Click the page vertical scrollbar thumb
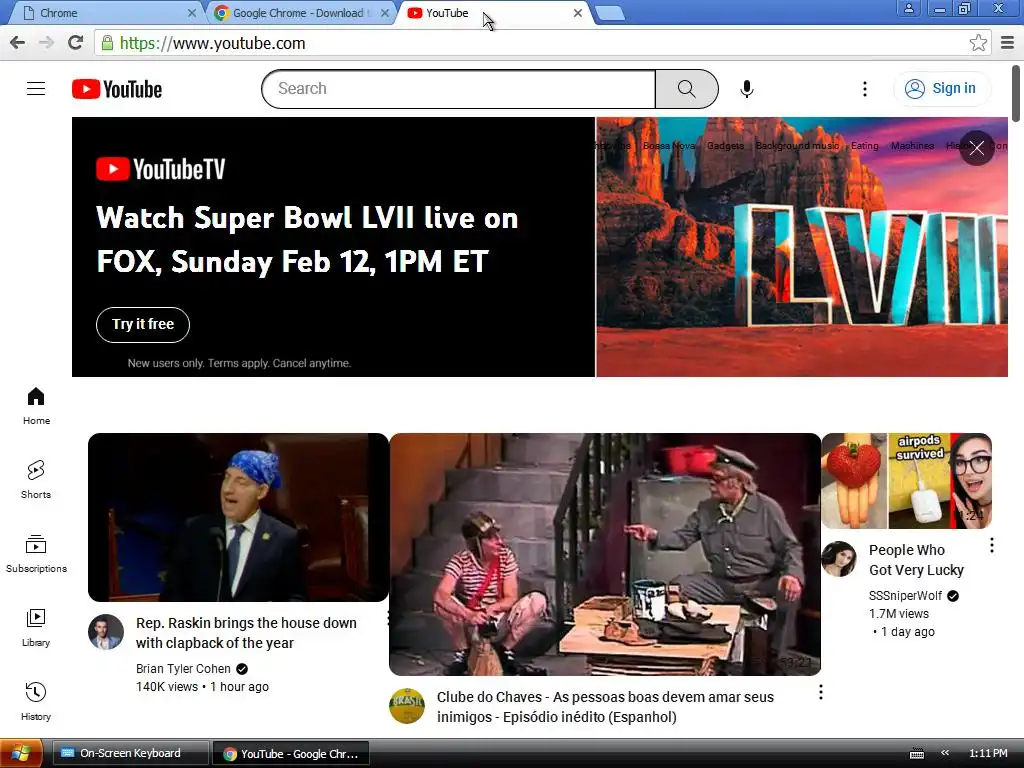 click(x=1016, y=93)
